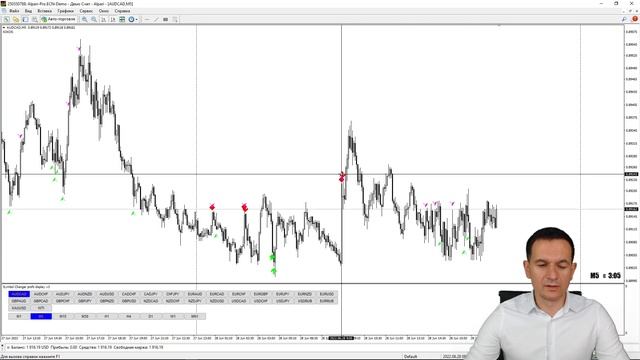Toggle one-click trading arrow beside AUDCAD,M5
Viewport: 640px width, 360px height.
[x=4, y=27]
